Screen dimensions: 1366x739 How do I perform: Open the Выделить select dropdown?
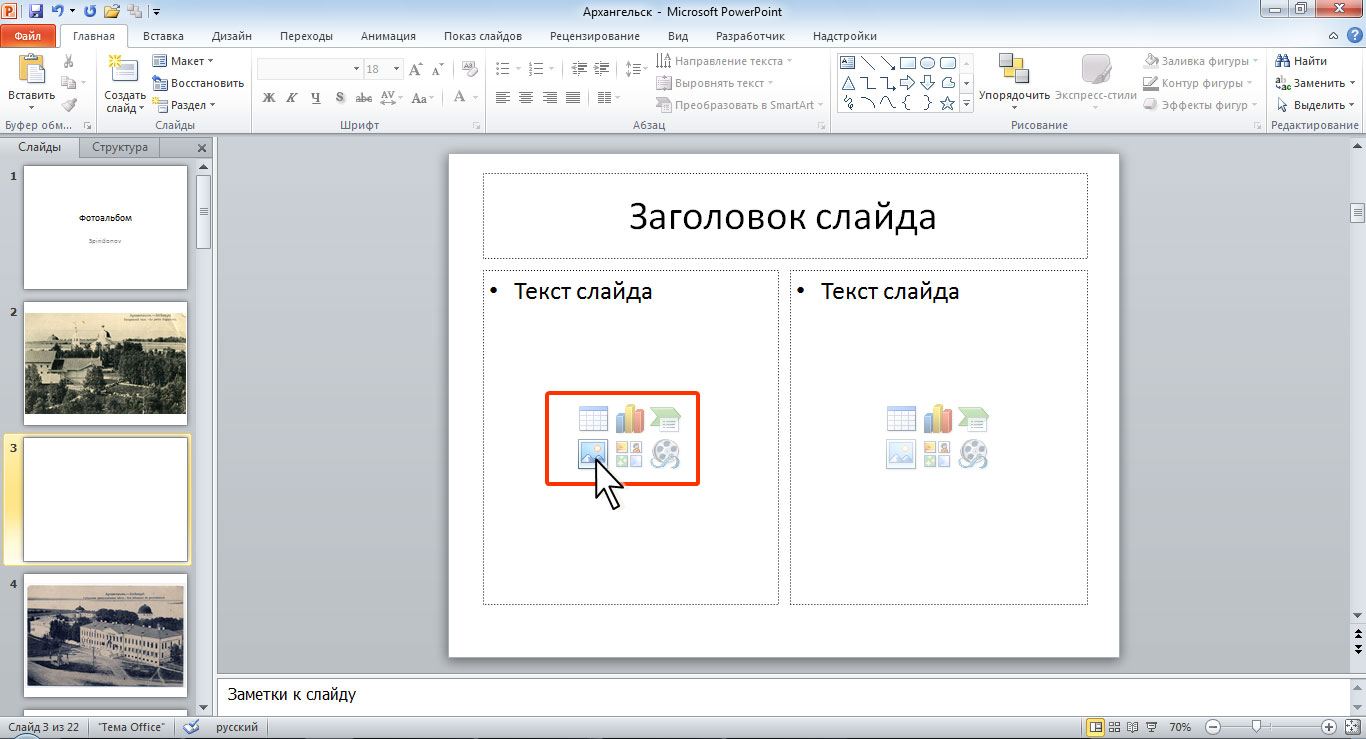[x=1316, y=105]
